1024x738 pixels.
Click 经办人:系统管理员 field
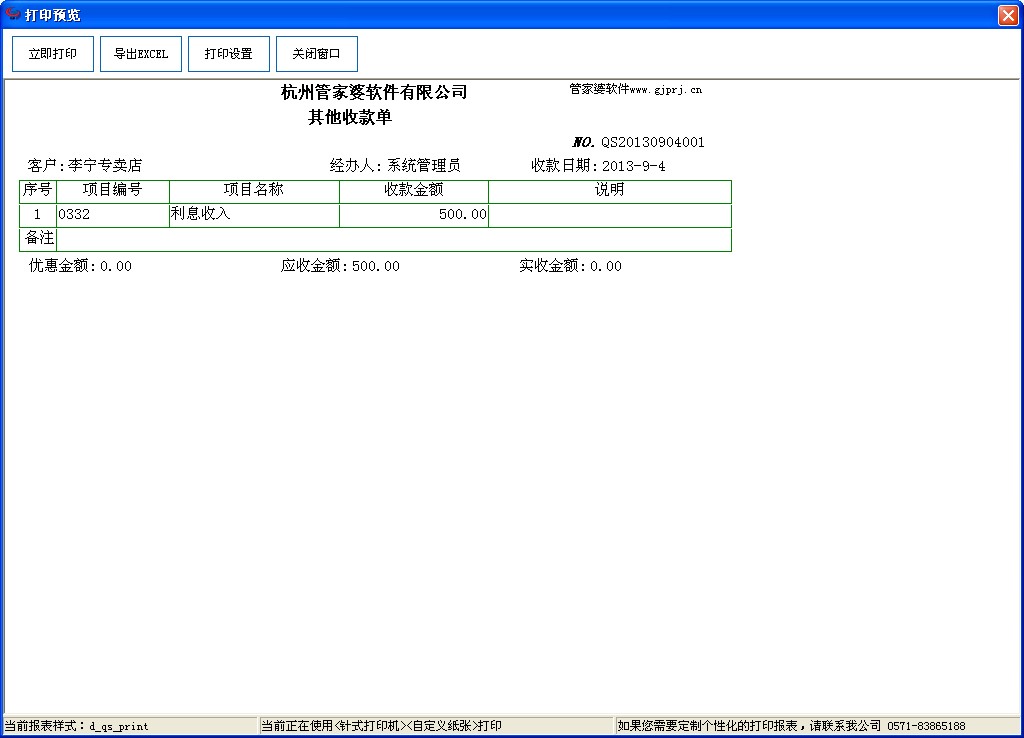point(395,166)
